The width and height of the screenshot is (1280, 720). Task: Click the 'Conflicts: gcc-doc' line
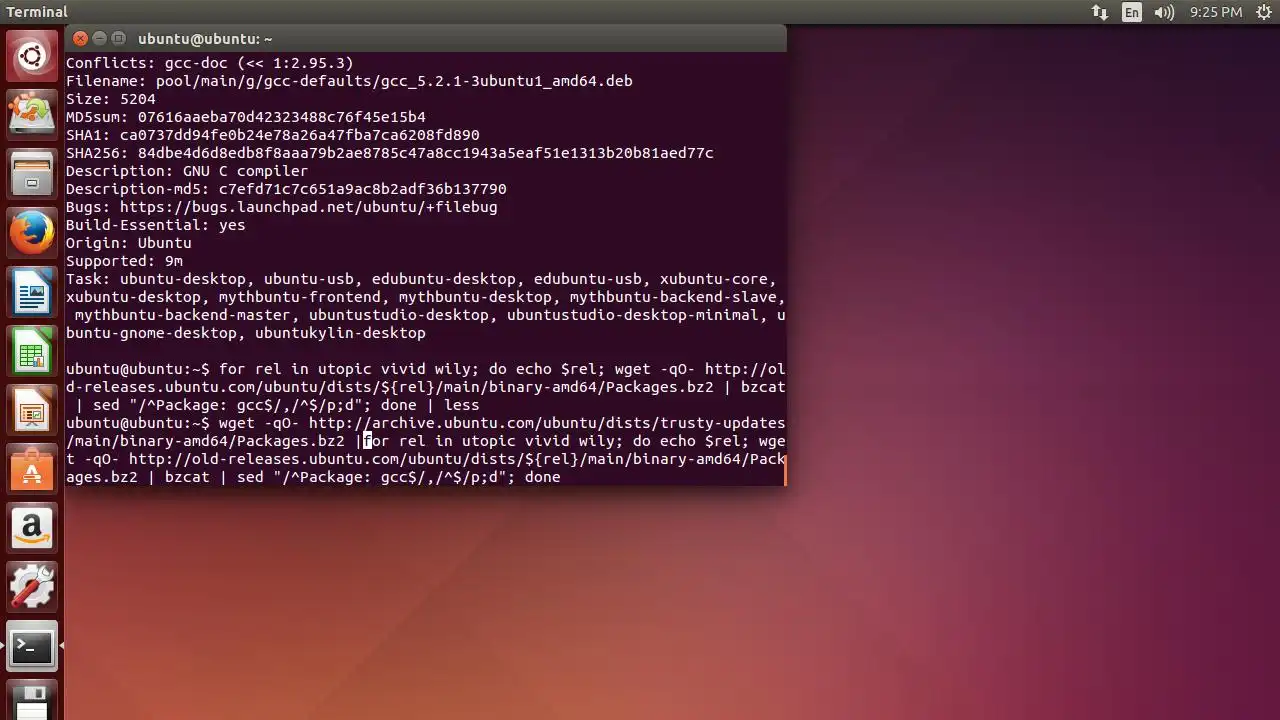[x=210, y=63]
